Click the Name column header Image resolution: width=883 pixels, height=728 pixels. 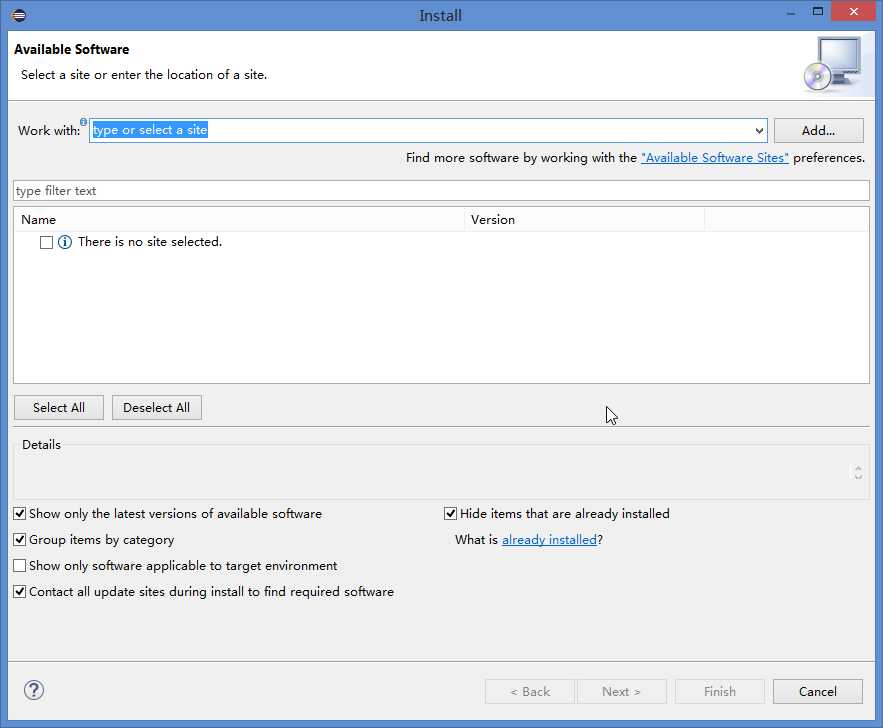coord(239,220)
